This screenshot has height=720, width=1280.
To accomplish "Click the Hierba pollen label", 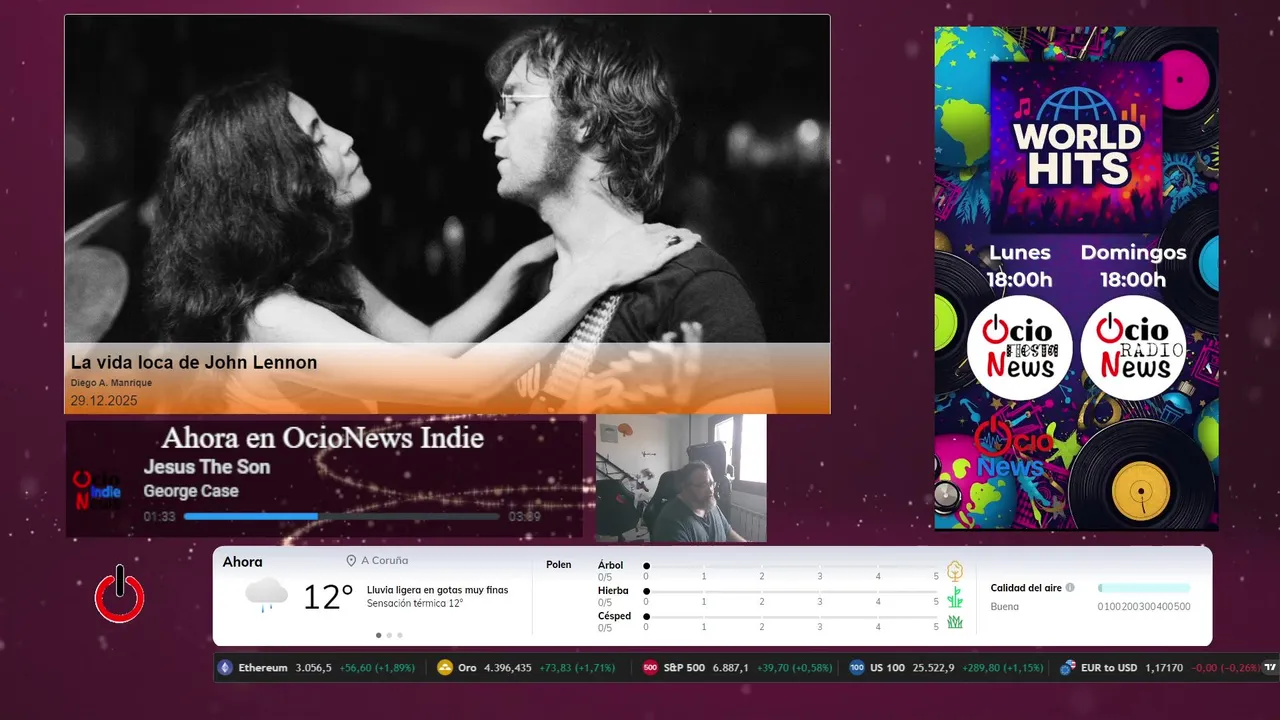I will point(614,591).
